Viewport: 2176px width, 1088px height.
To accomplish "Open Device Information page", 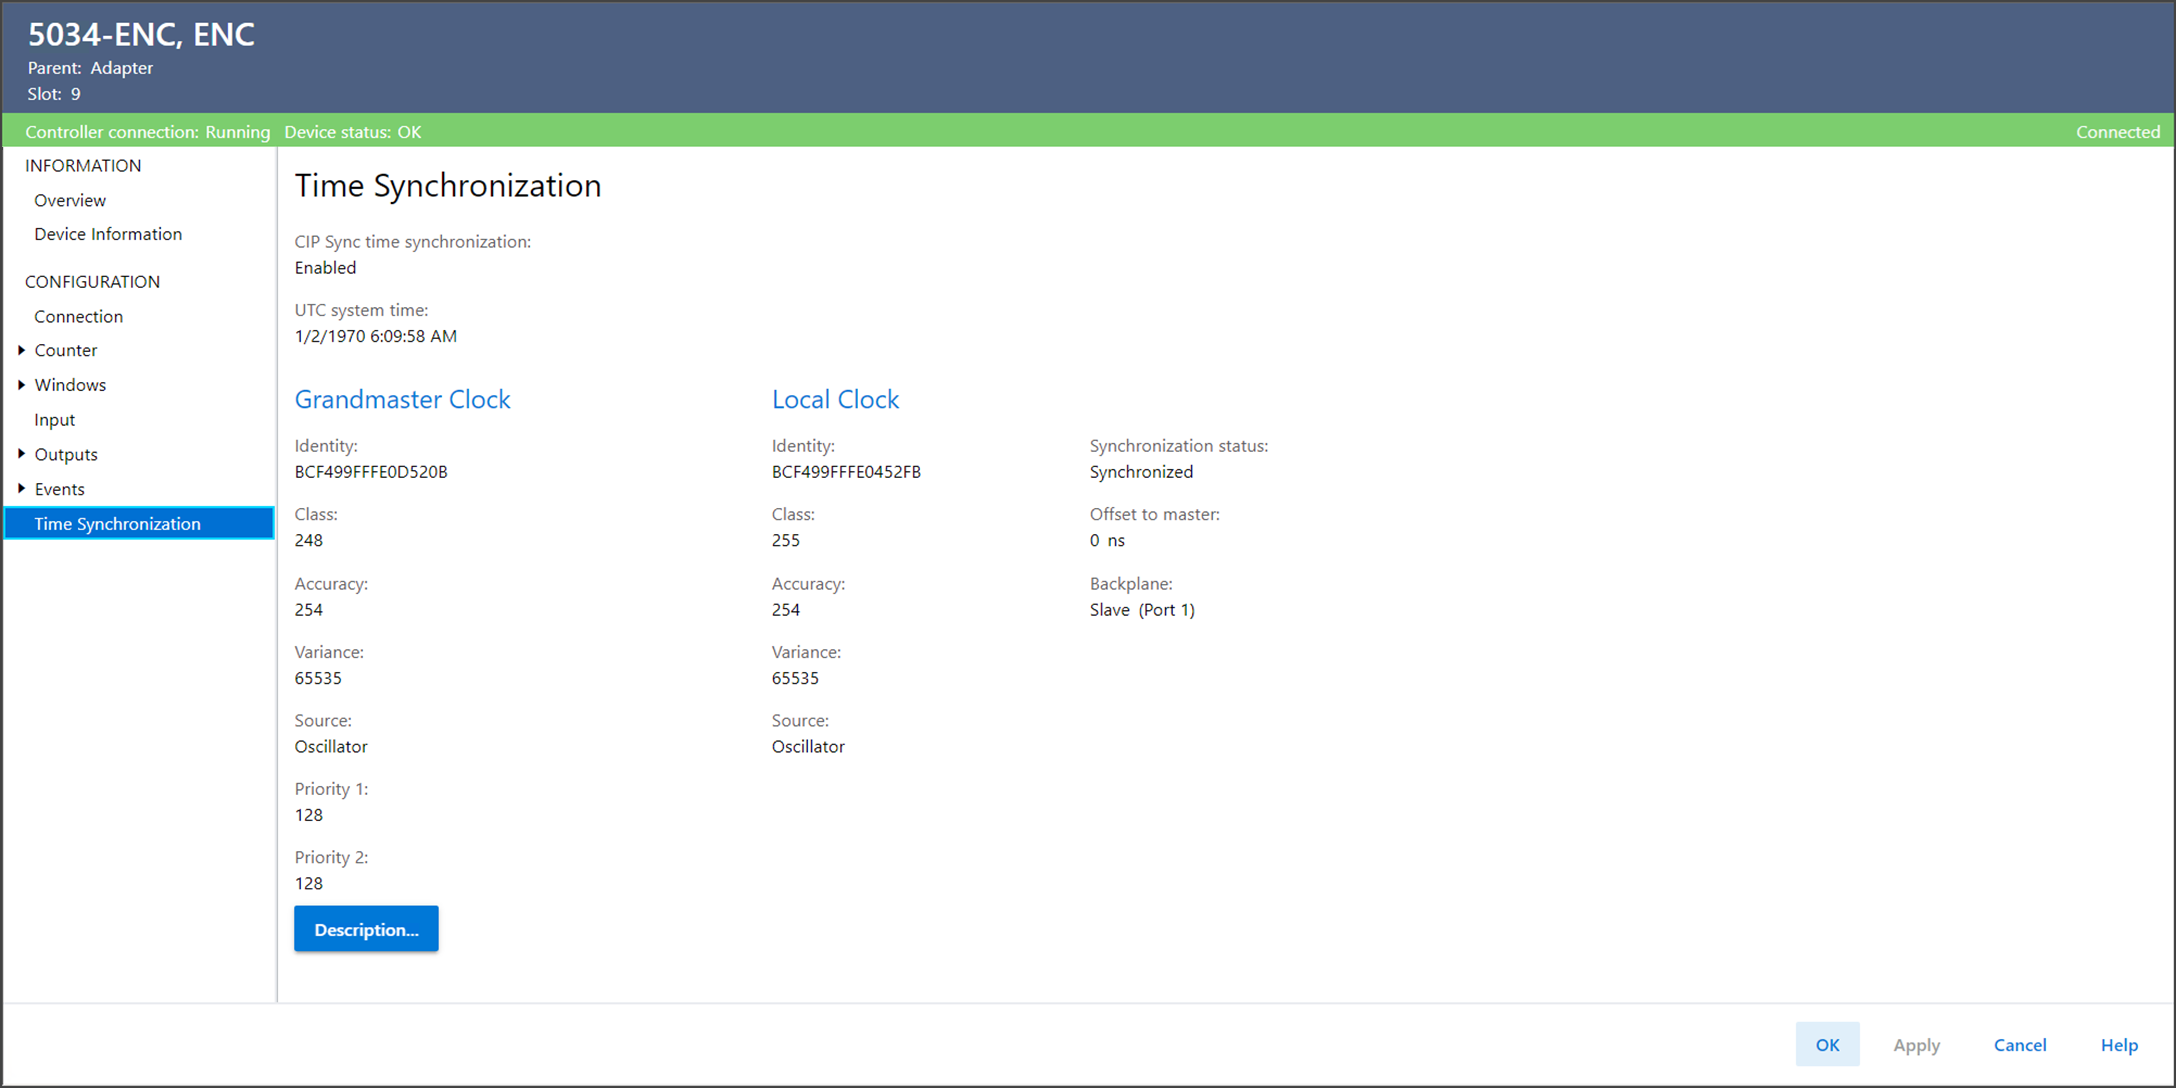I will [108, 234].
